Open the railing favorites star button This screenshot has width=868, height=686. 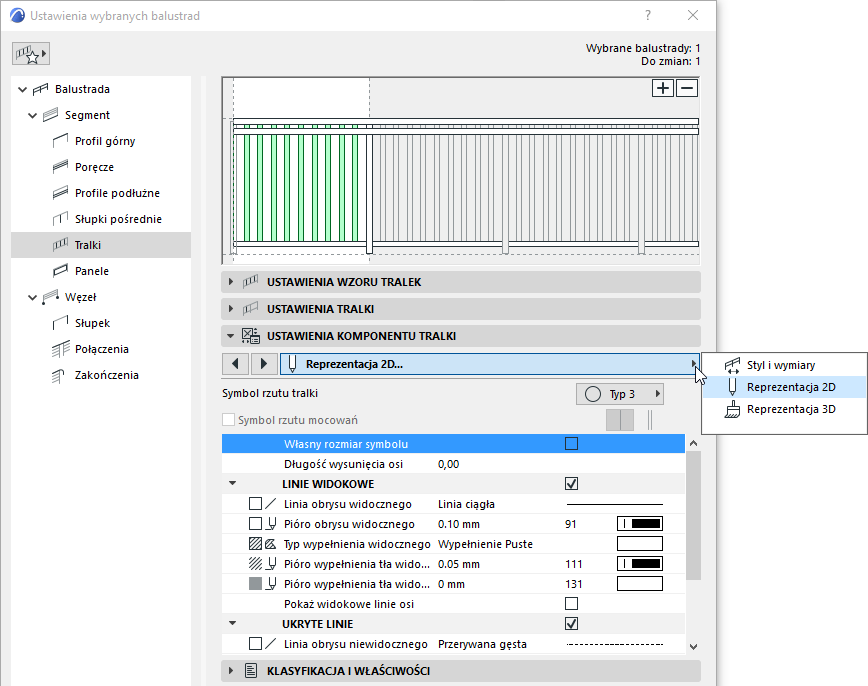click(x=31, y=54)
